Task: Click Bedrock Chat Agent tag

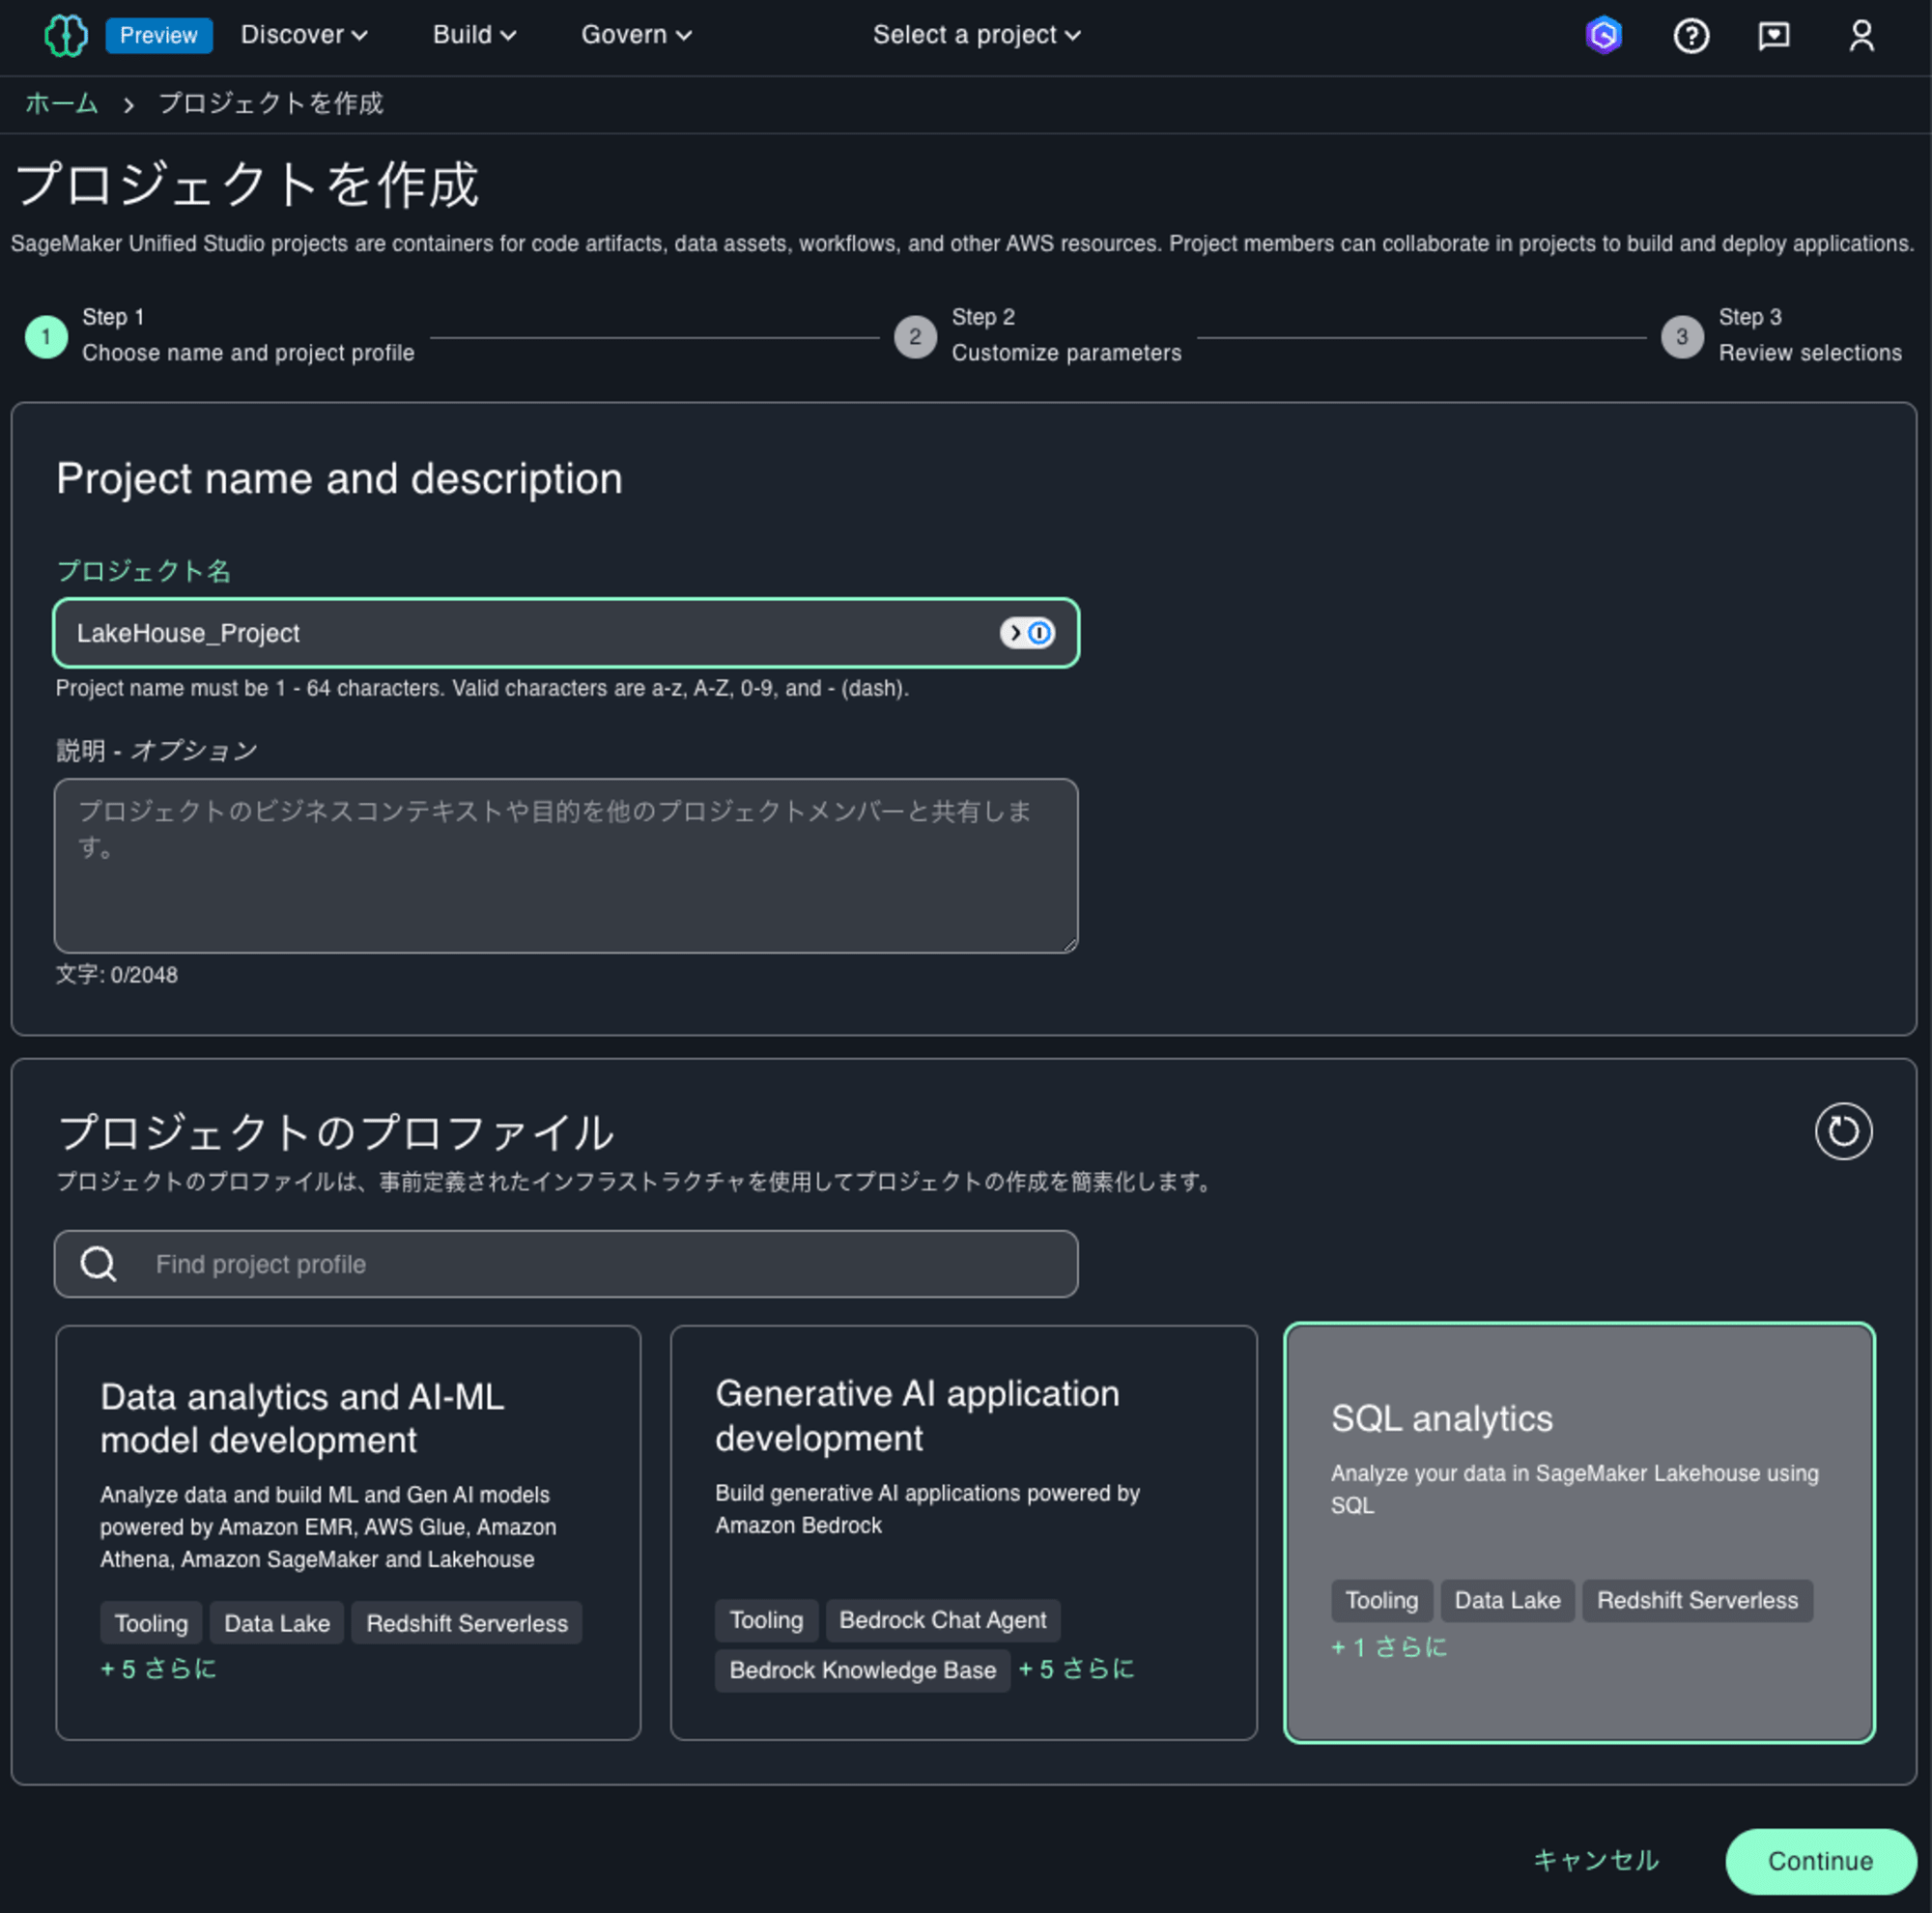Action: click(942, 1621)
